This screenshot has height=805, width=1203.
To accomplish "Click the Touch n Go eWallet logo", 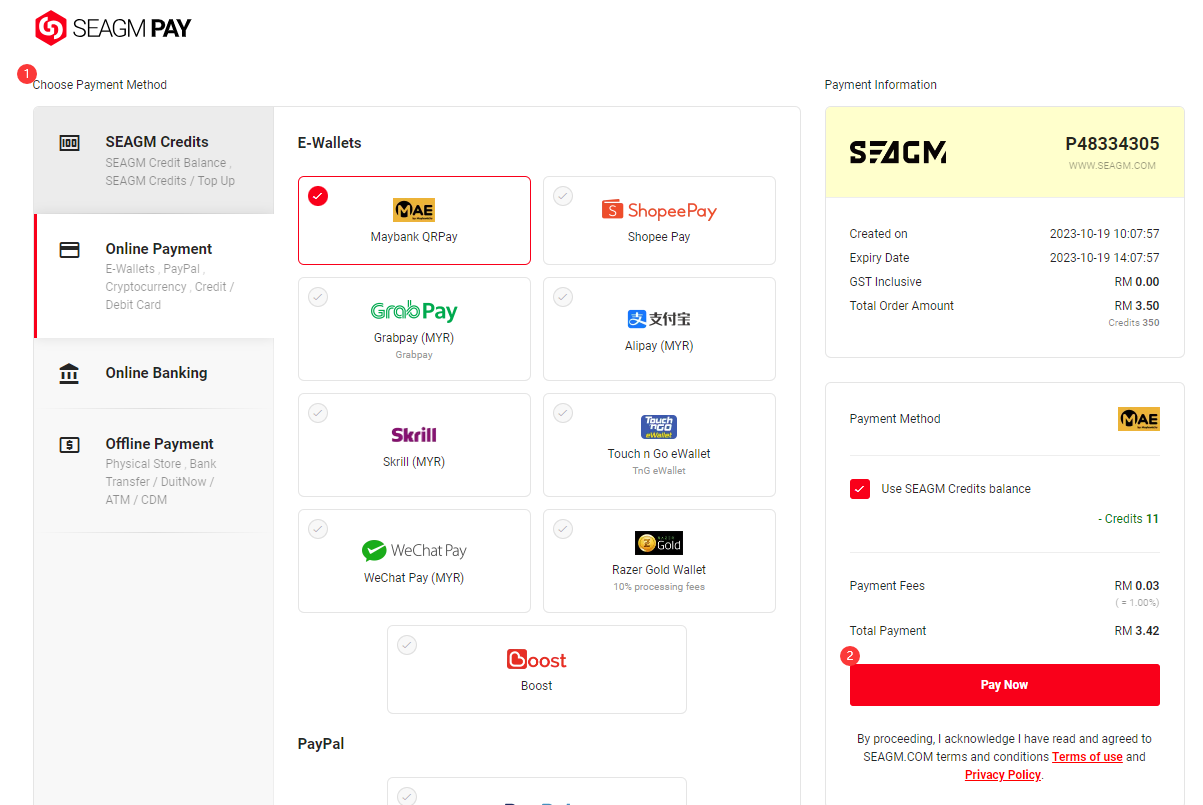I will (659, 427).
